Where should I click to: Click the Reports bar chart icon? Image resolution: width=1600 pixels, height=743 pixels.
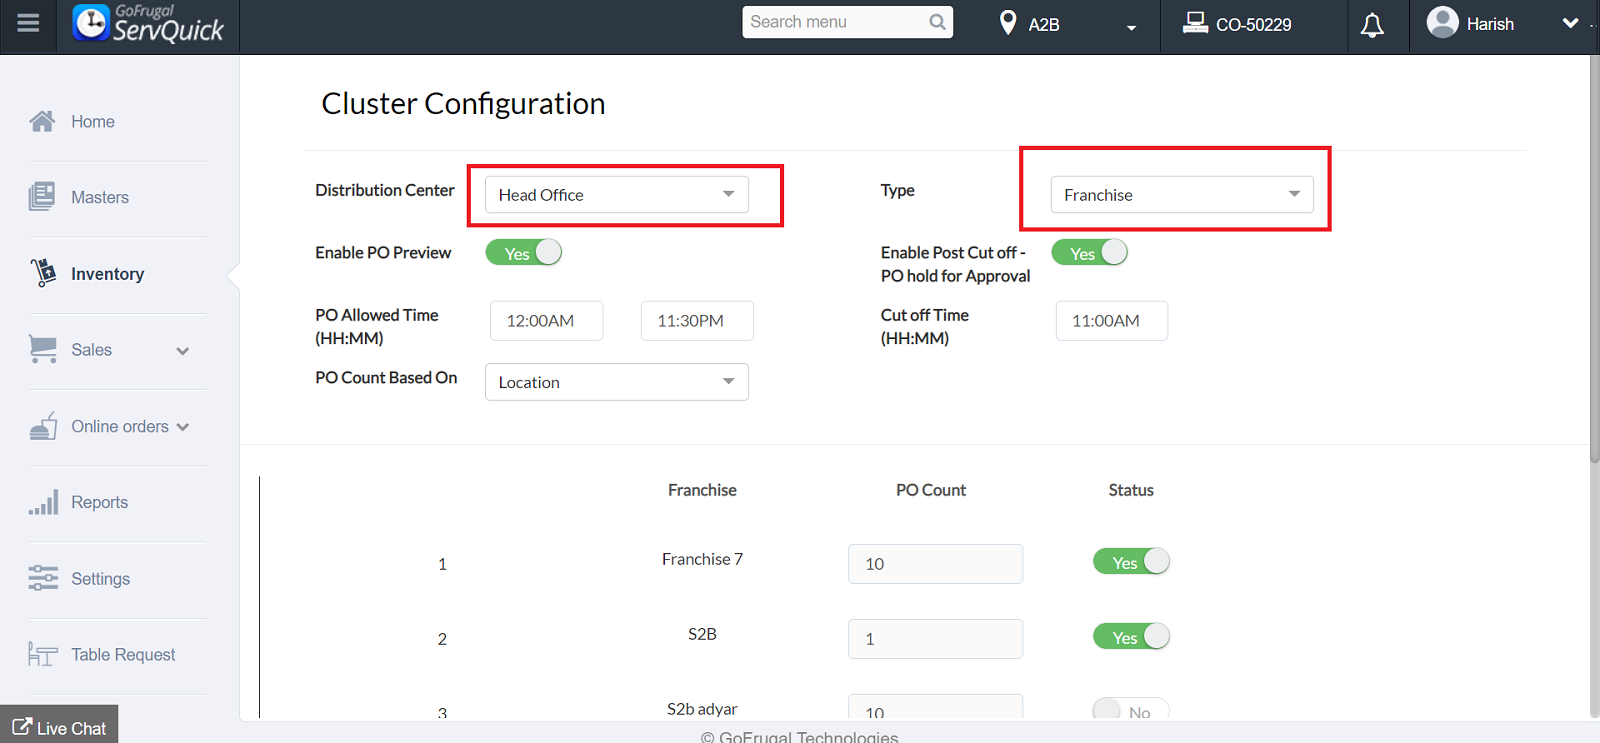tap(43, 503)
